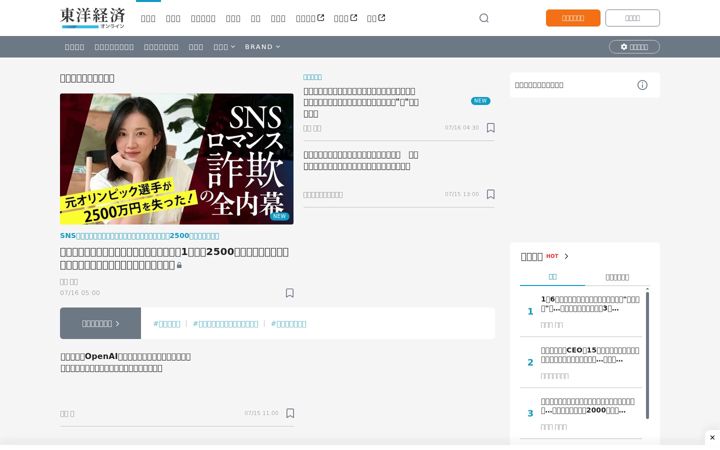
Task: Select the active blue-underlined ranking tab
Action: pyautogui.click(x=552, y=277)
